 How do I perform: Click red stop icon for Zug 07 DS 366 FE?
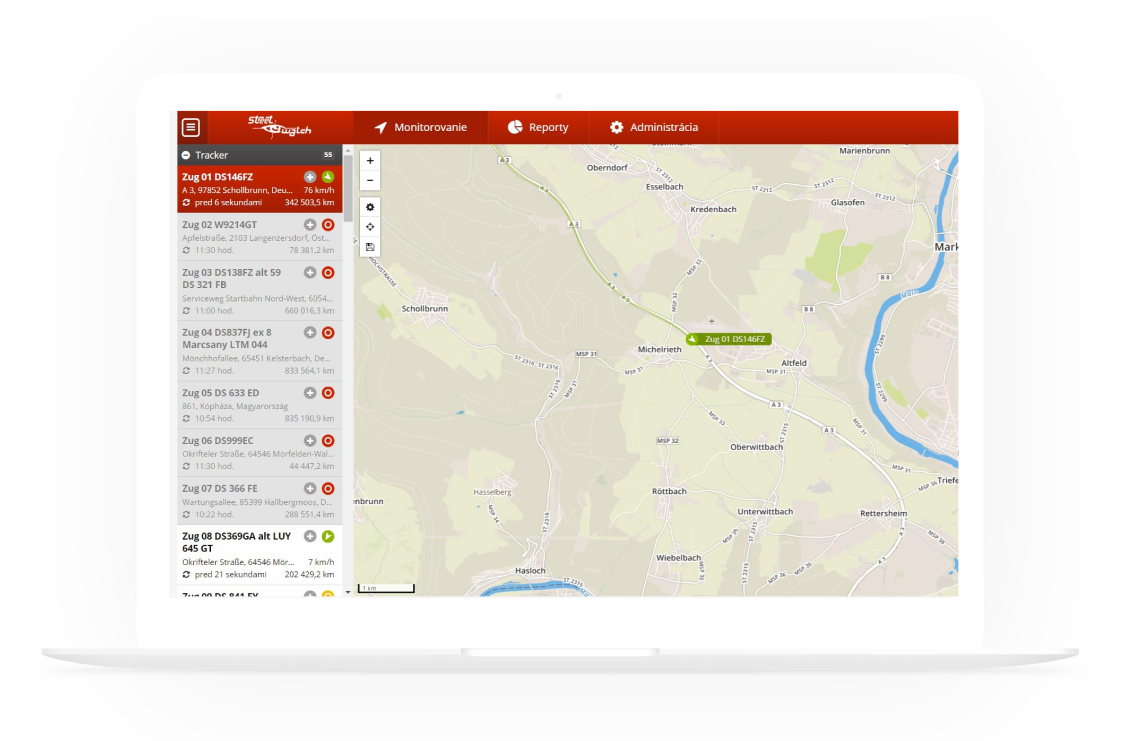coord(328,489)
